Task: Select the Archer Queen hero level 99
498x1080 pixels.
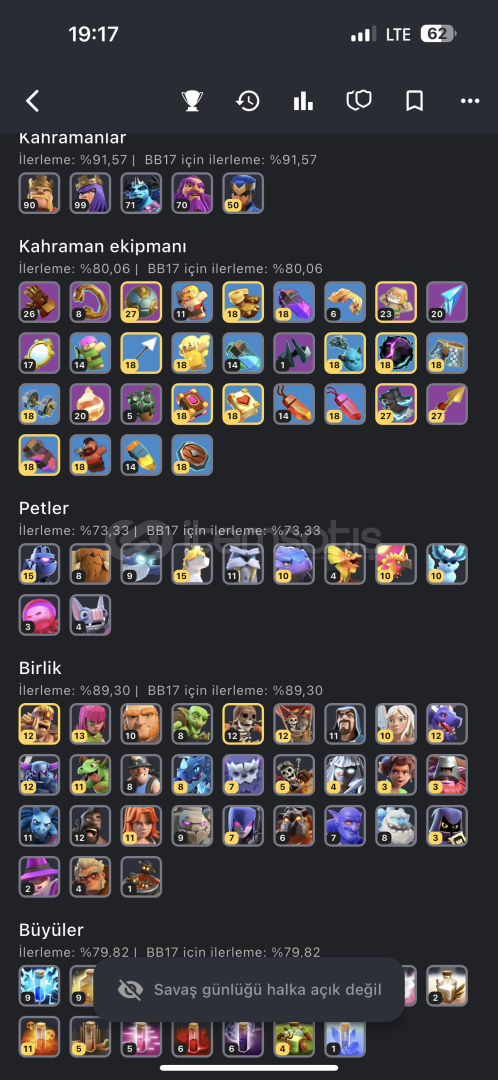Action: (90, 193)
